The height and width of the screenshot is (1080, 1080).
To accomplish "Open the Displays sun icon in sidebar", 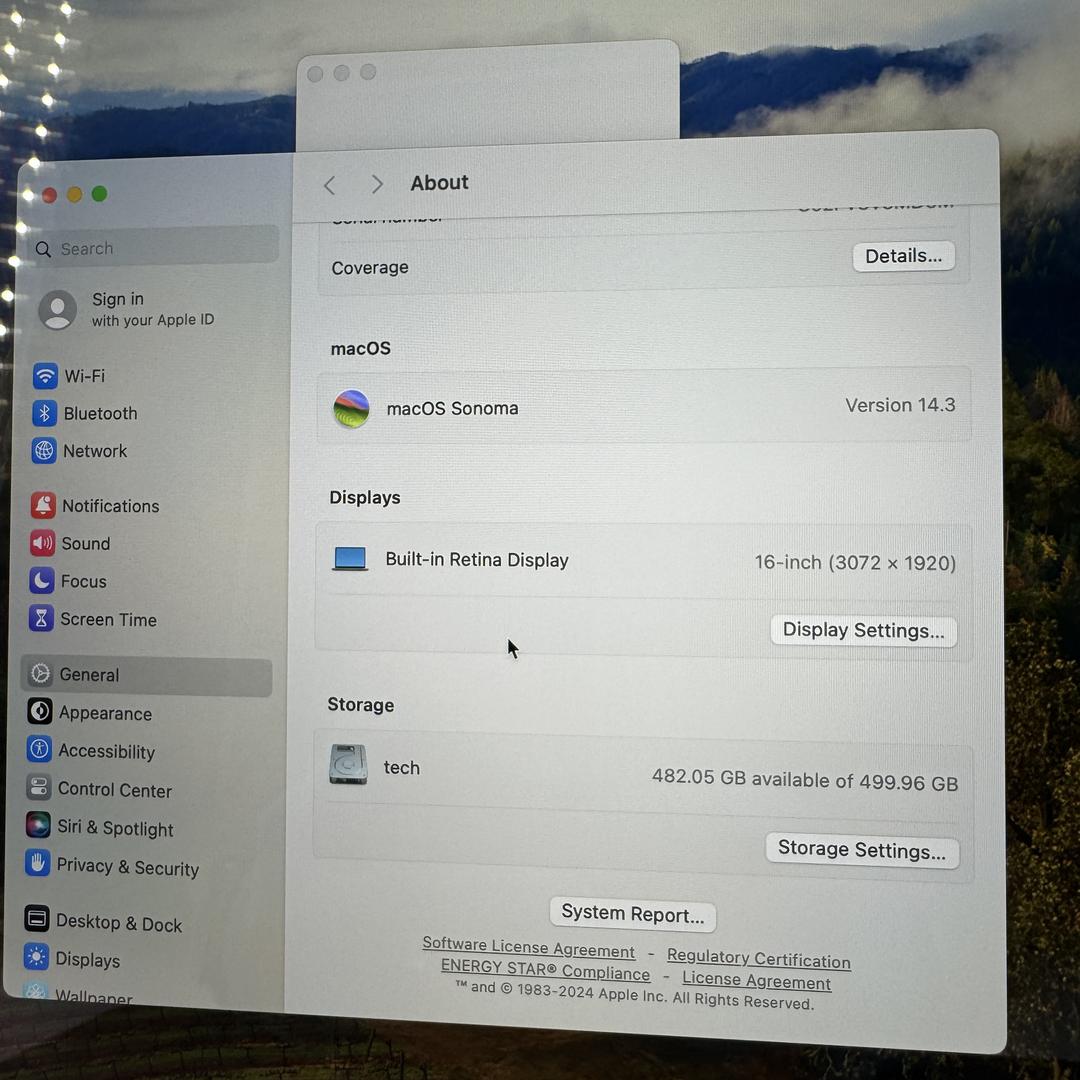I will click(36, 957).
